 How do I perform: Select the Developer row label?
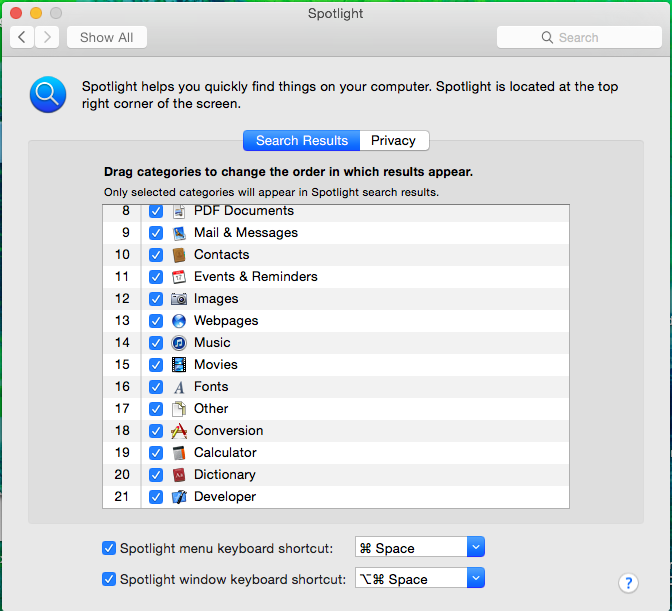pyautogui.click(x=225, y=497)
